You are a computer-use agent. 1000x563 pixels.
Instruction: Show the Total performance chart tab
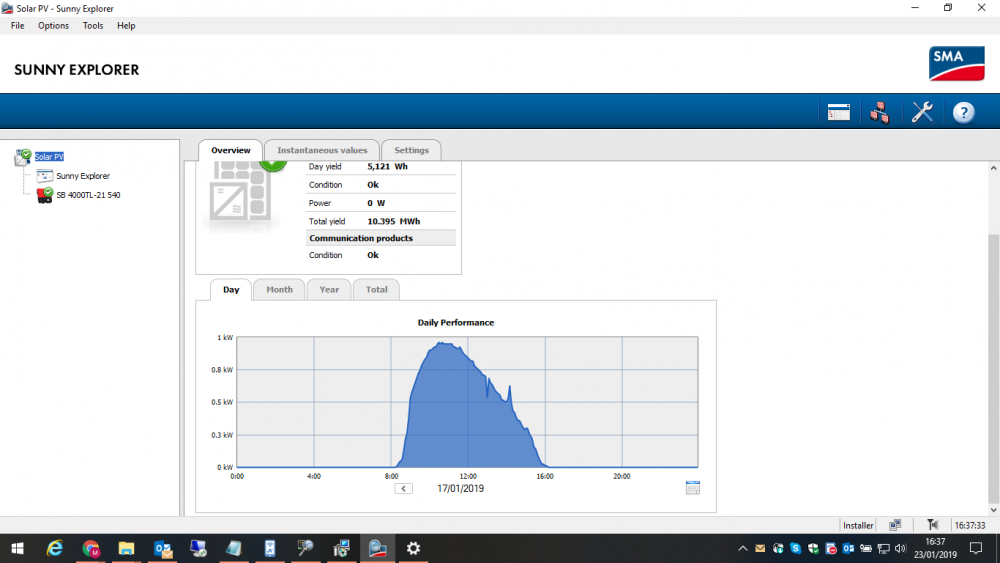tap(376, 289)
